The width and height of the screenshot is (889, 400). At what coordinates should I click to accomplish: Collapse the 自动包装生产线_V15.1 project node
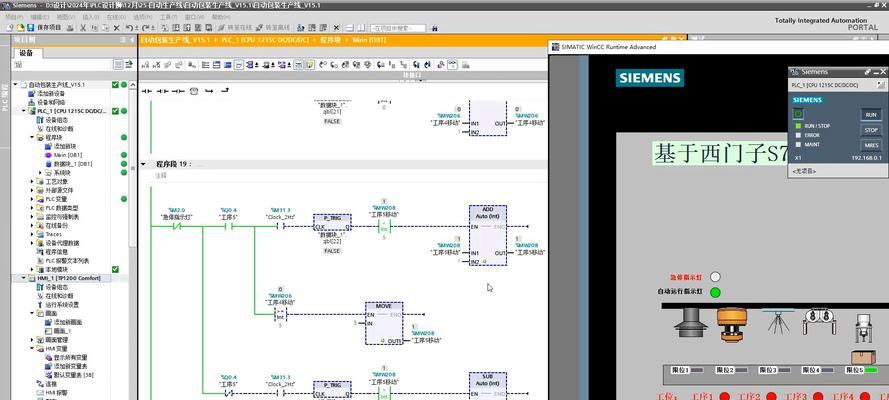click(x=16, y=84)
